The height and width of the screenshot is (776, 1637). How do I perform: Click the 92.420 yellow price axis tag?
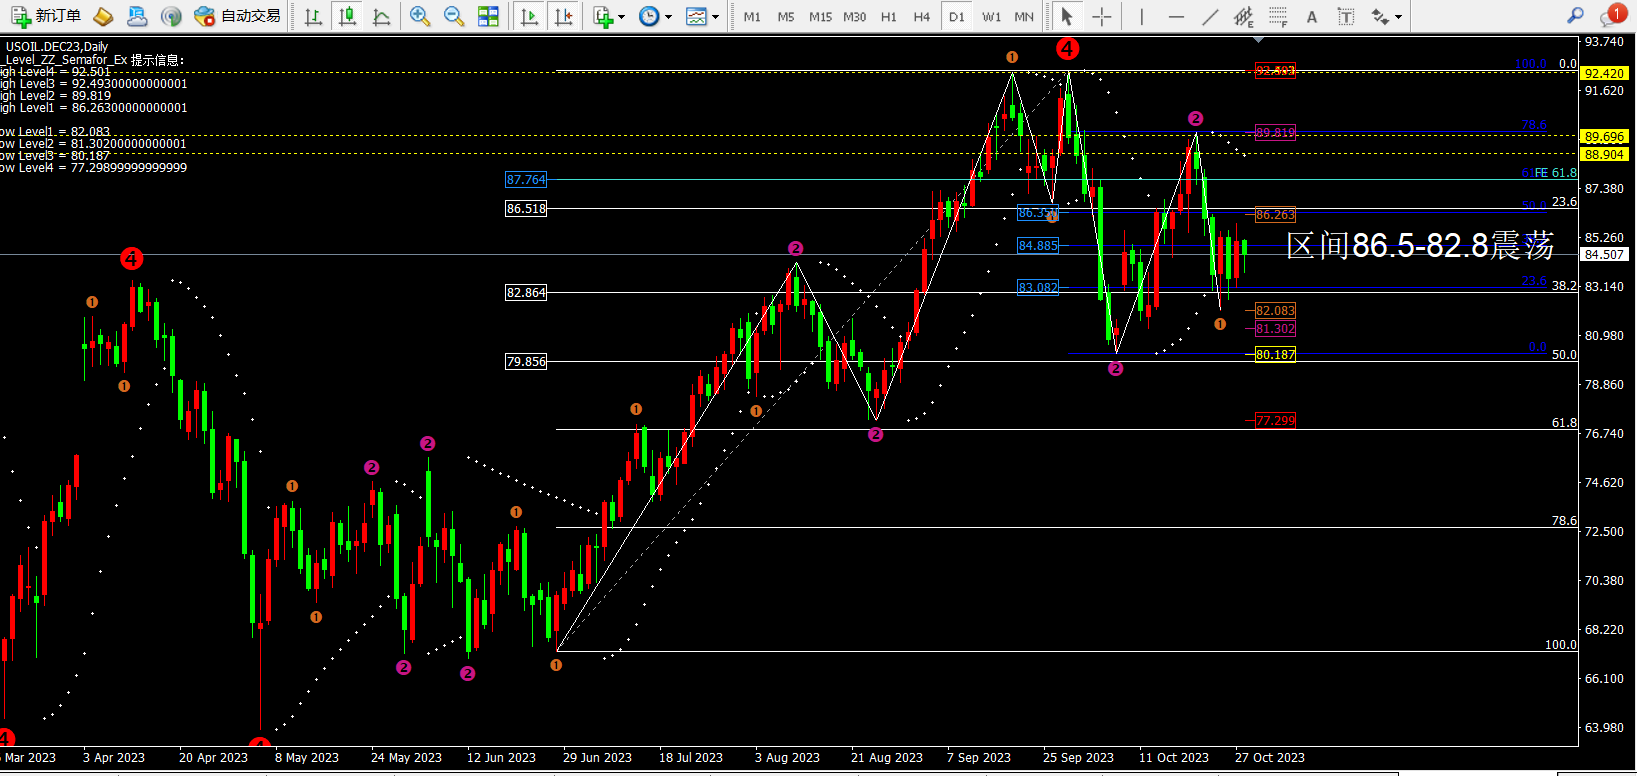pos(1604,73)
